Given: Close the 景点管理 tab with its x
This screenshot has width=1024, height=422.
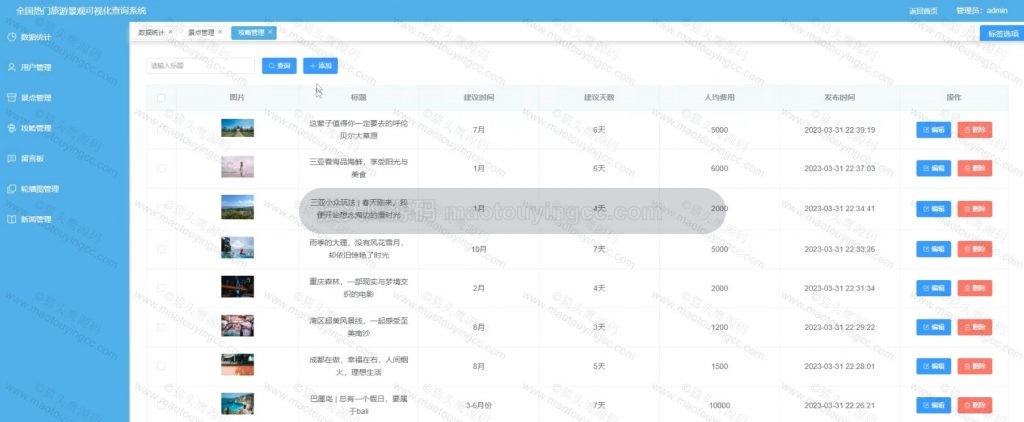Looking at the screenshot, I should [x=220, y=31].
